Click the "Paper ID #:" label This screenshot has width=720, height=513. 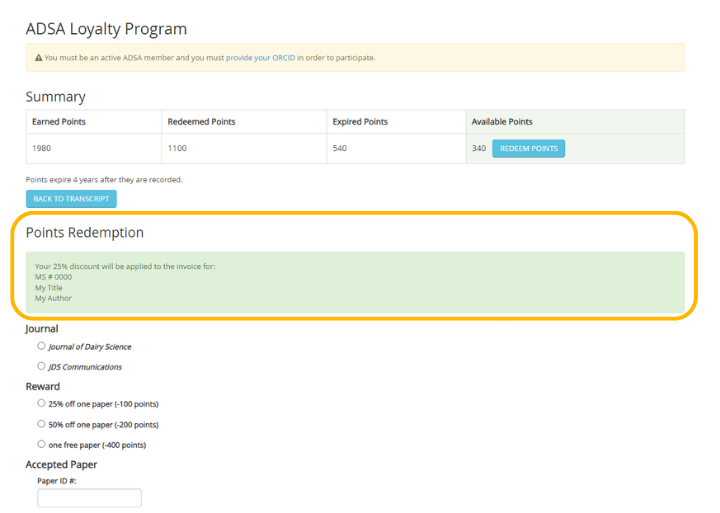[57, 481]
